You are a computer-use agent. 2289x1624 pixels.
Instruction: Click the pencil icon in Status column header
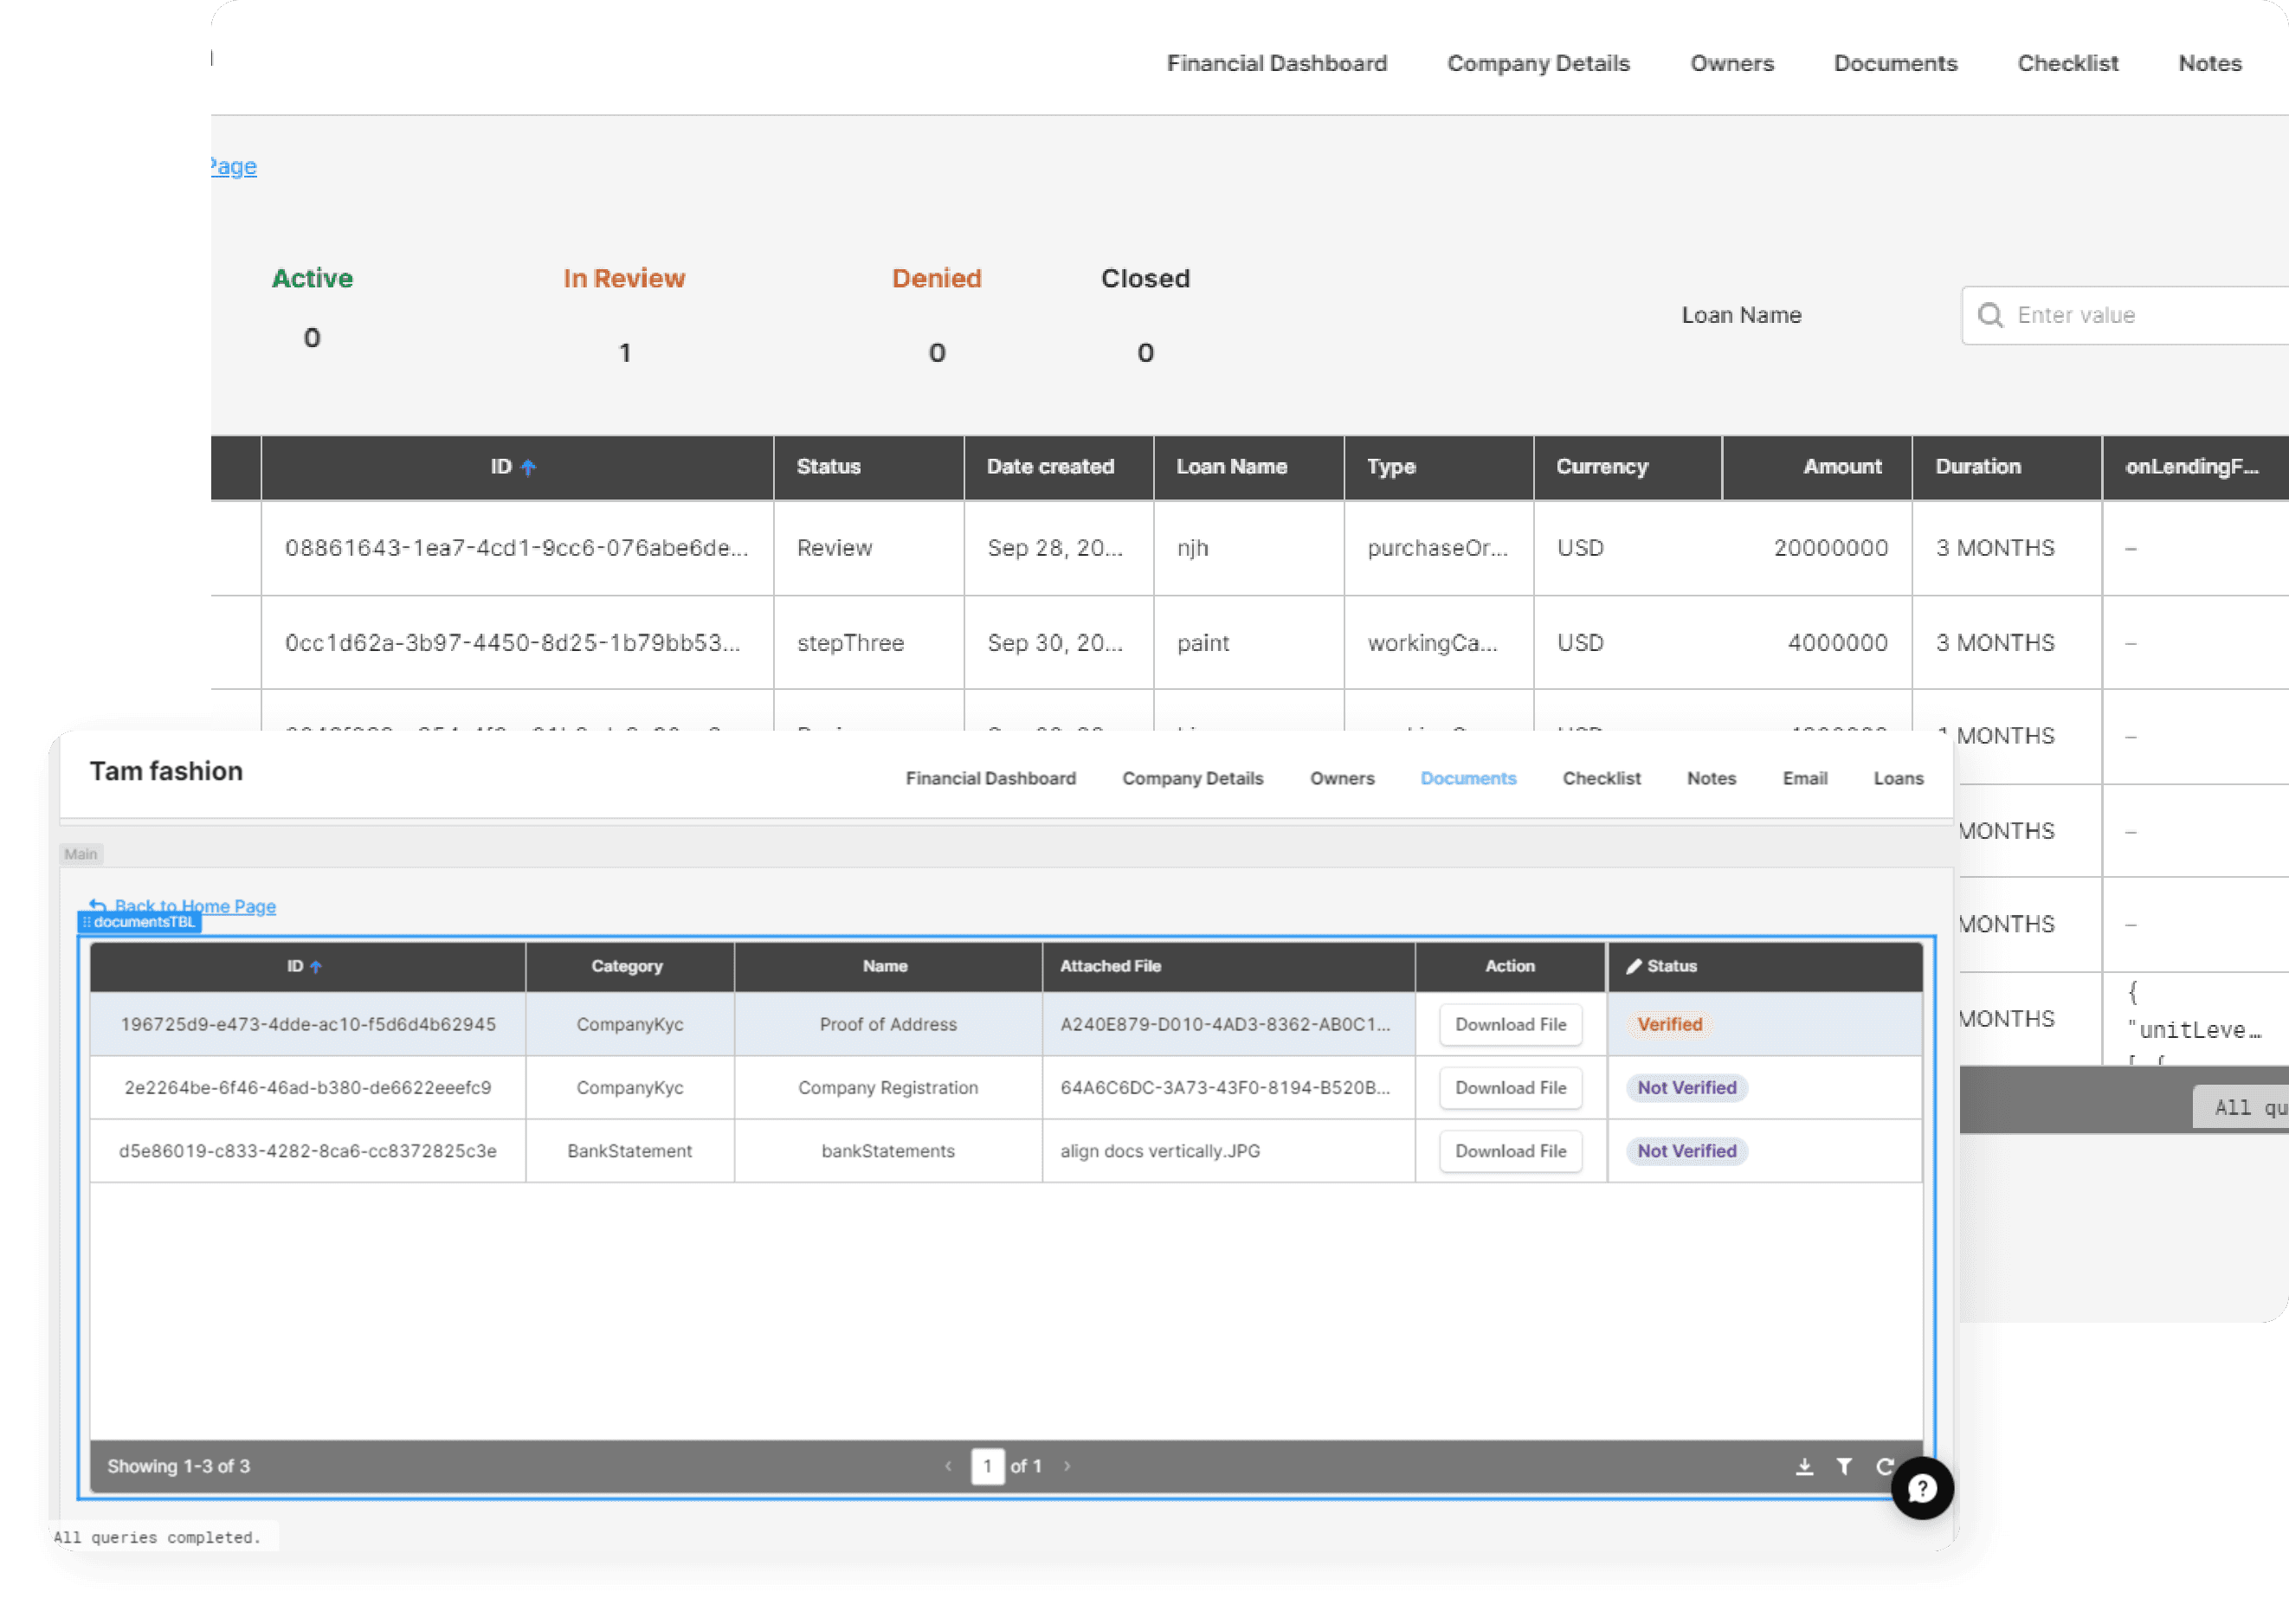pos(1633,966)
